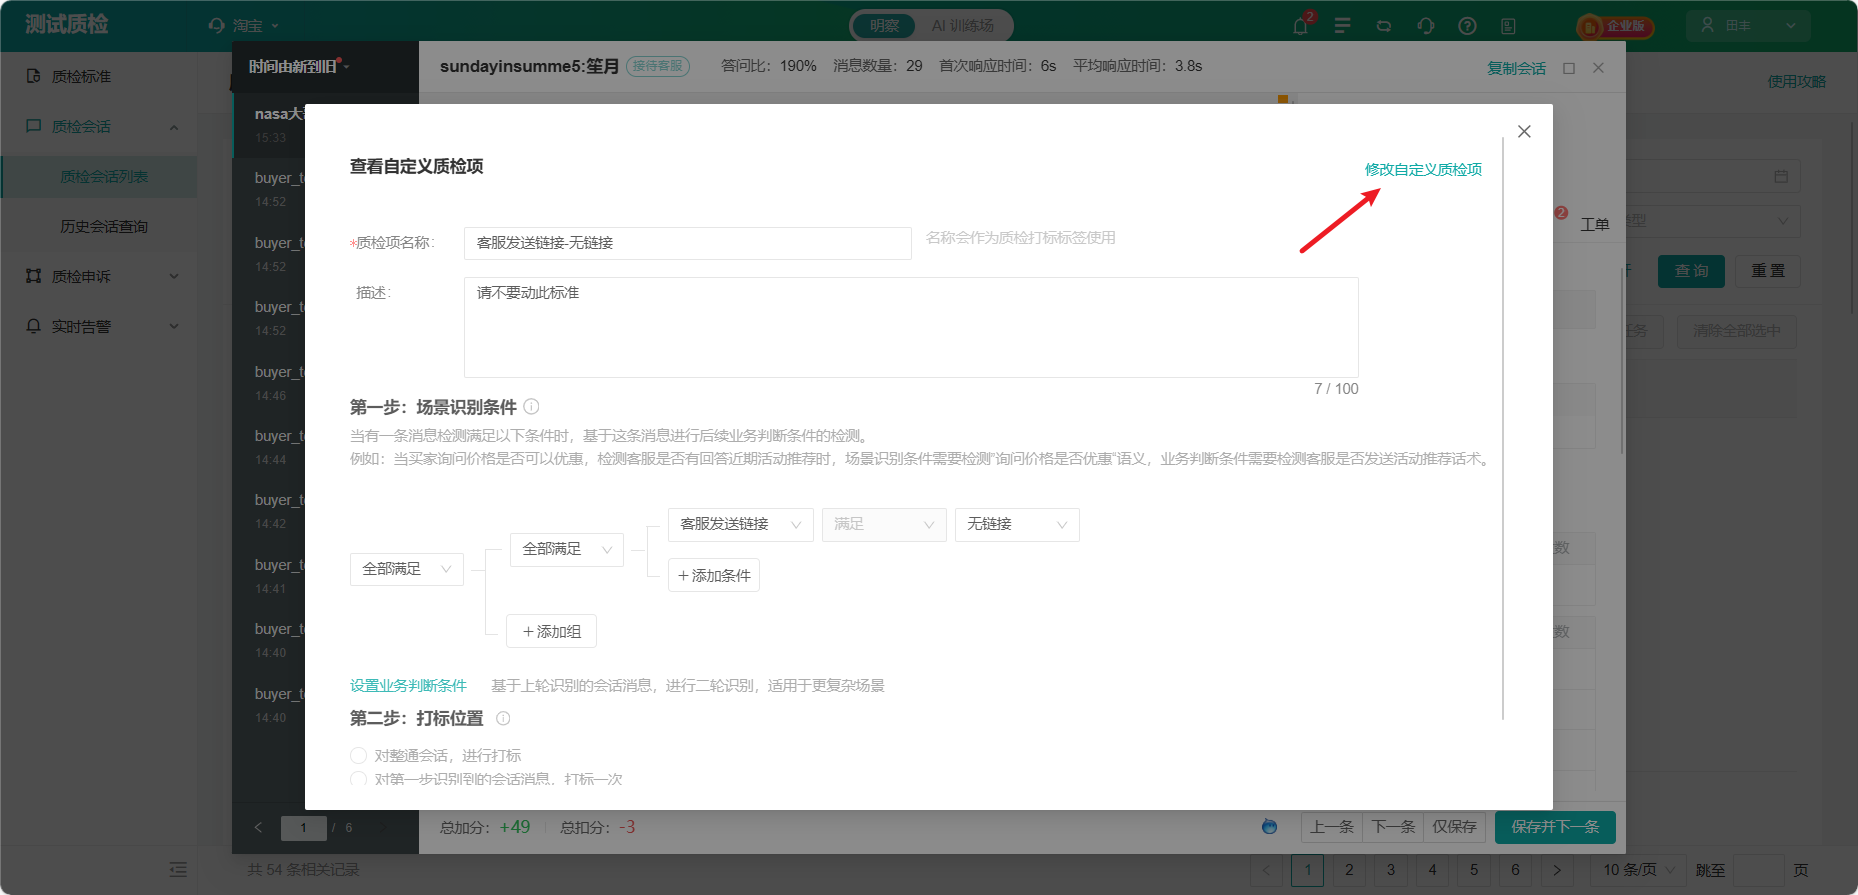Select the 对第一步识别到的会话消息 radio option
The width and height of the screenshot is (1858, 895).
coord(358,779)
